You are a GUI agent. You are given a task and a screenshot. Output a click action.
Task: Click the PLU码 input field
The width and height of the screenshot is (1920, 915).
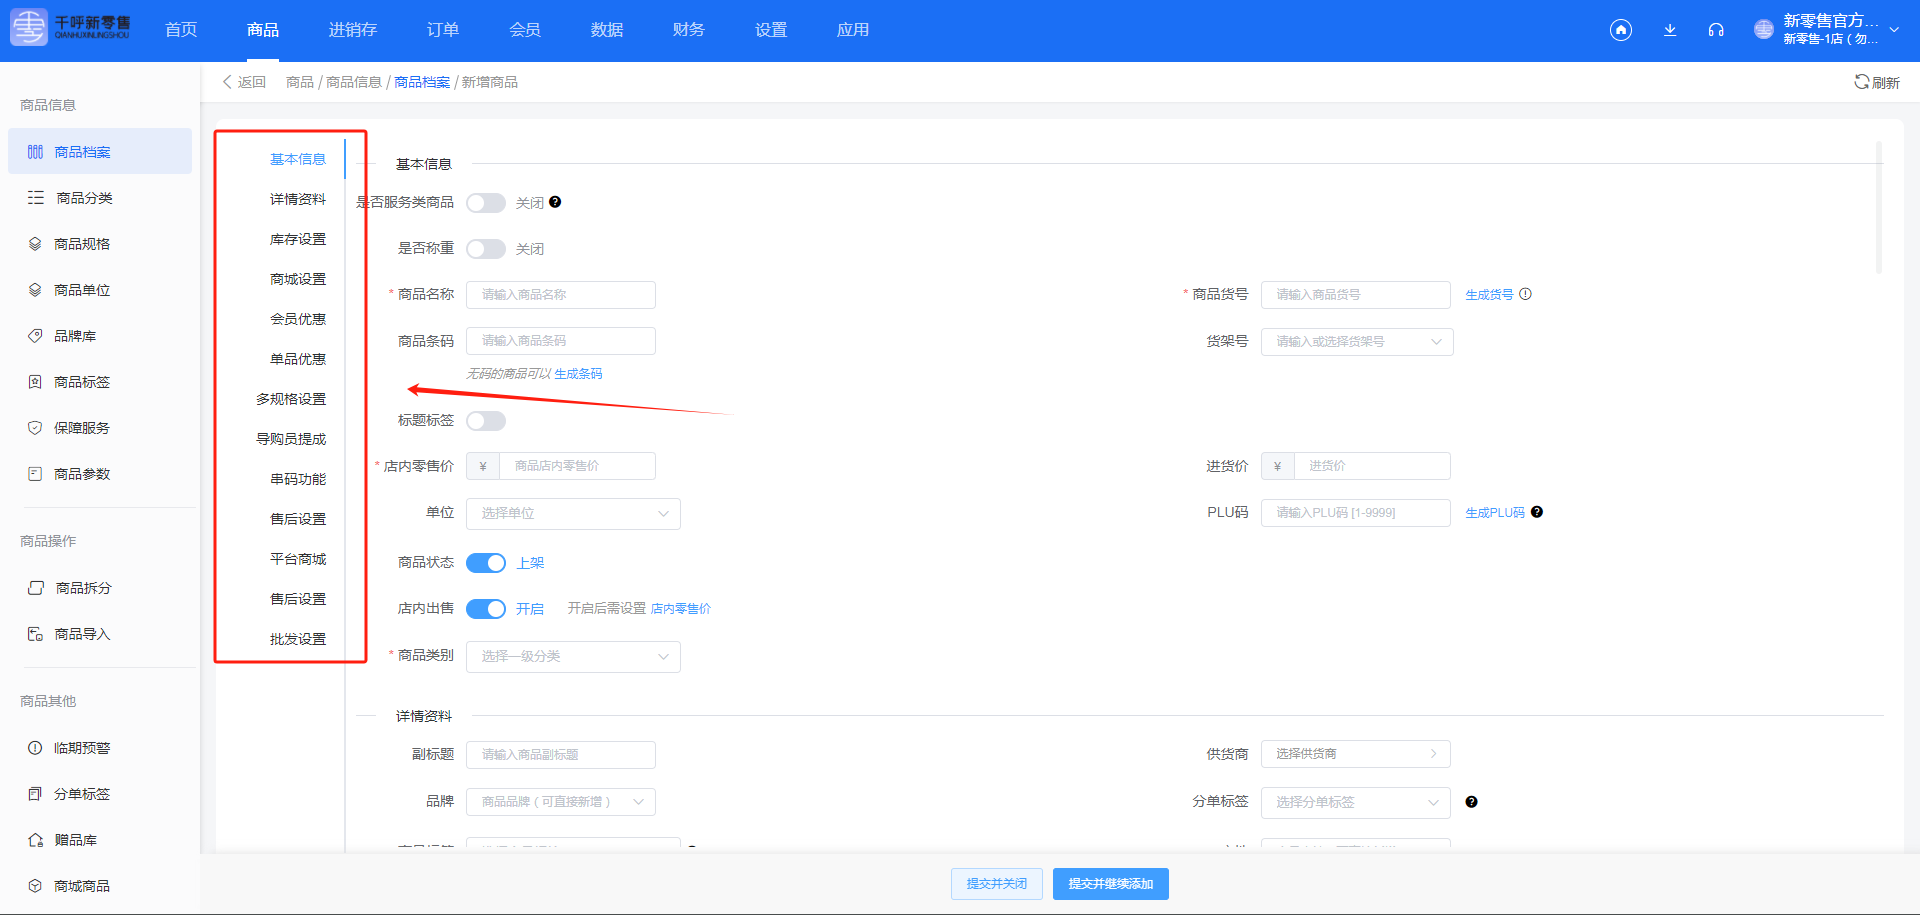1355,513
